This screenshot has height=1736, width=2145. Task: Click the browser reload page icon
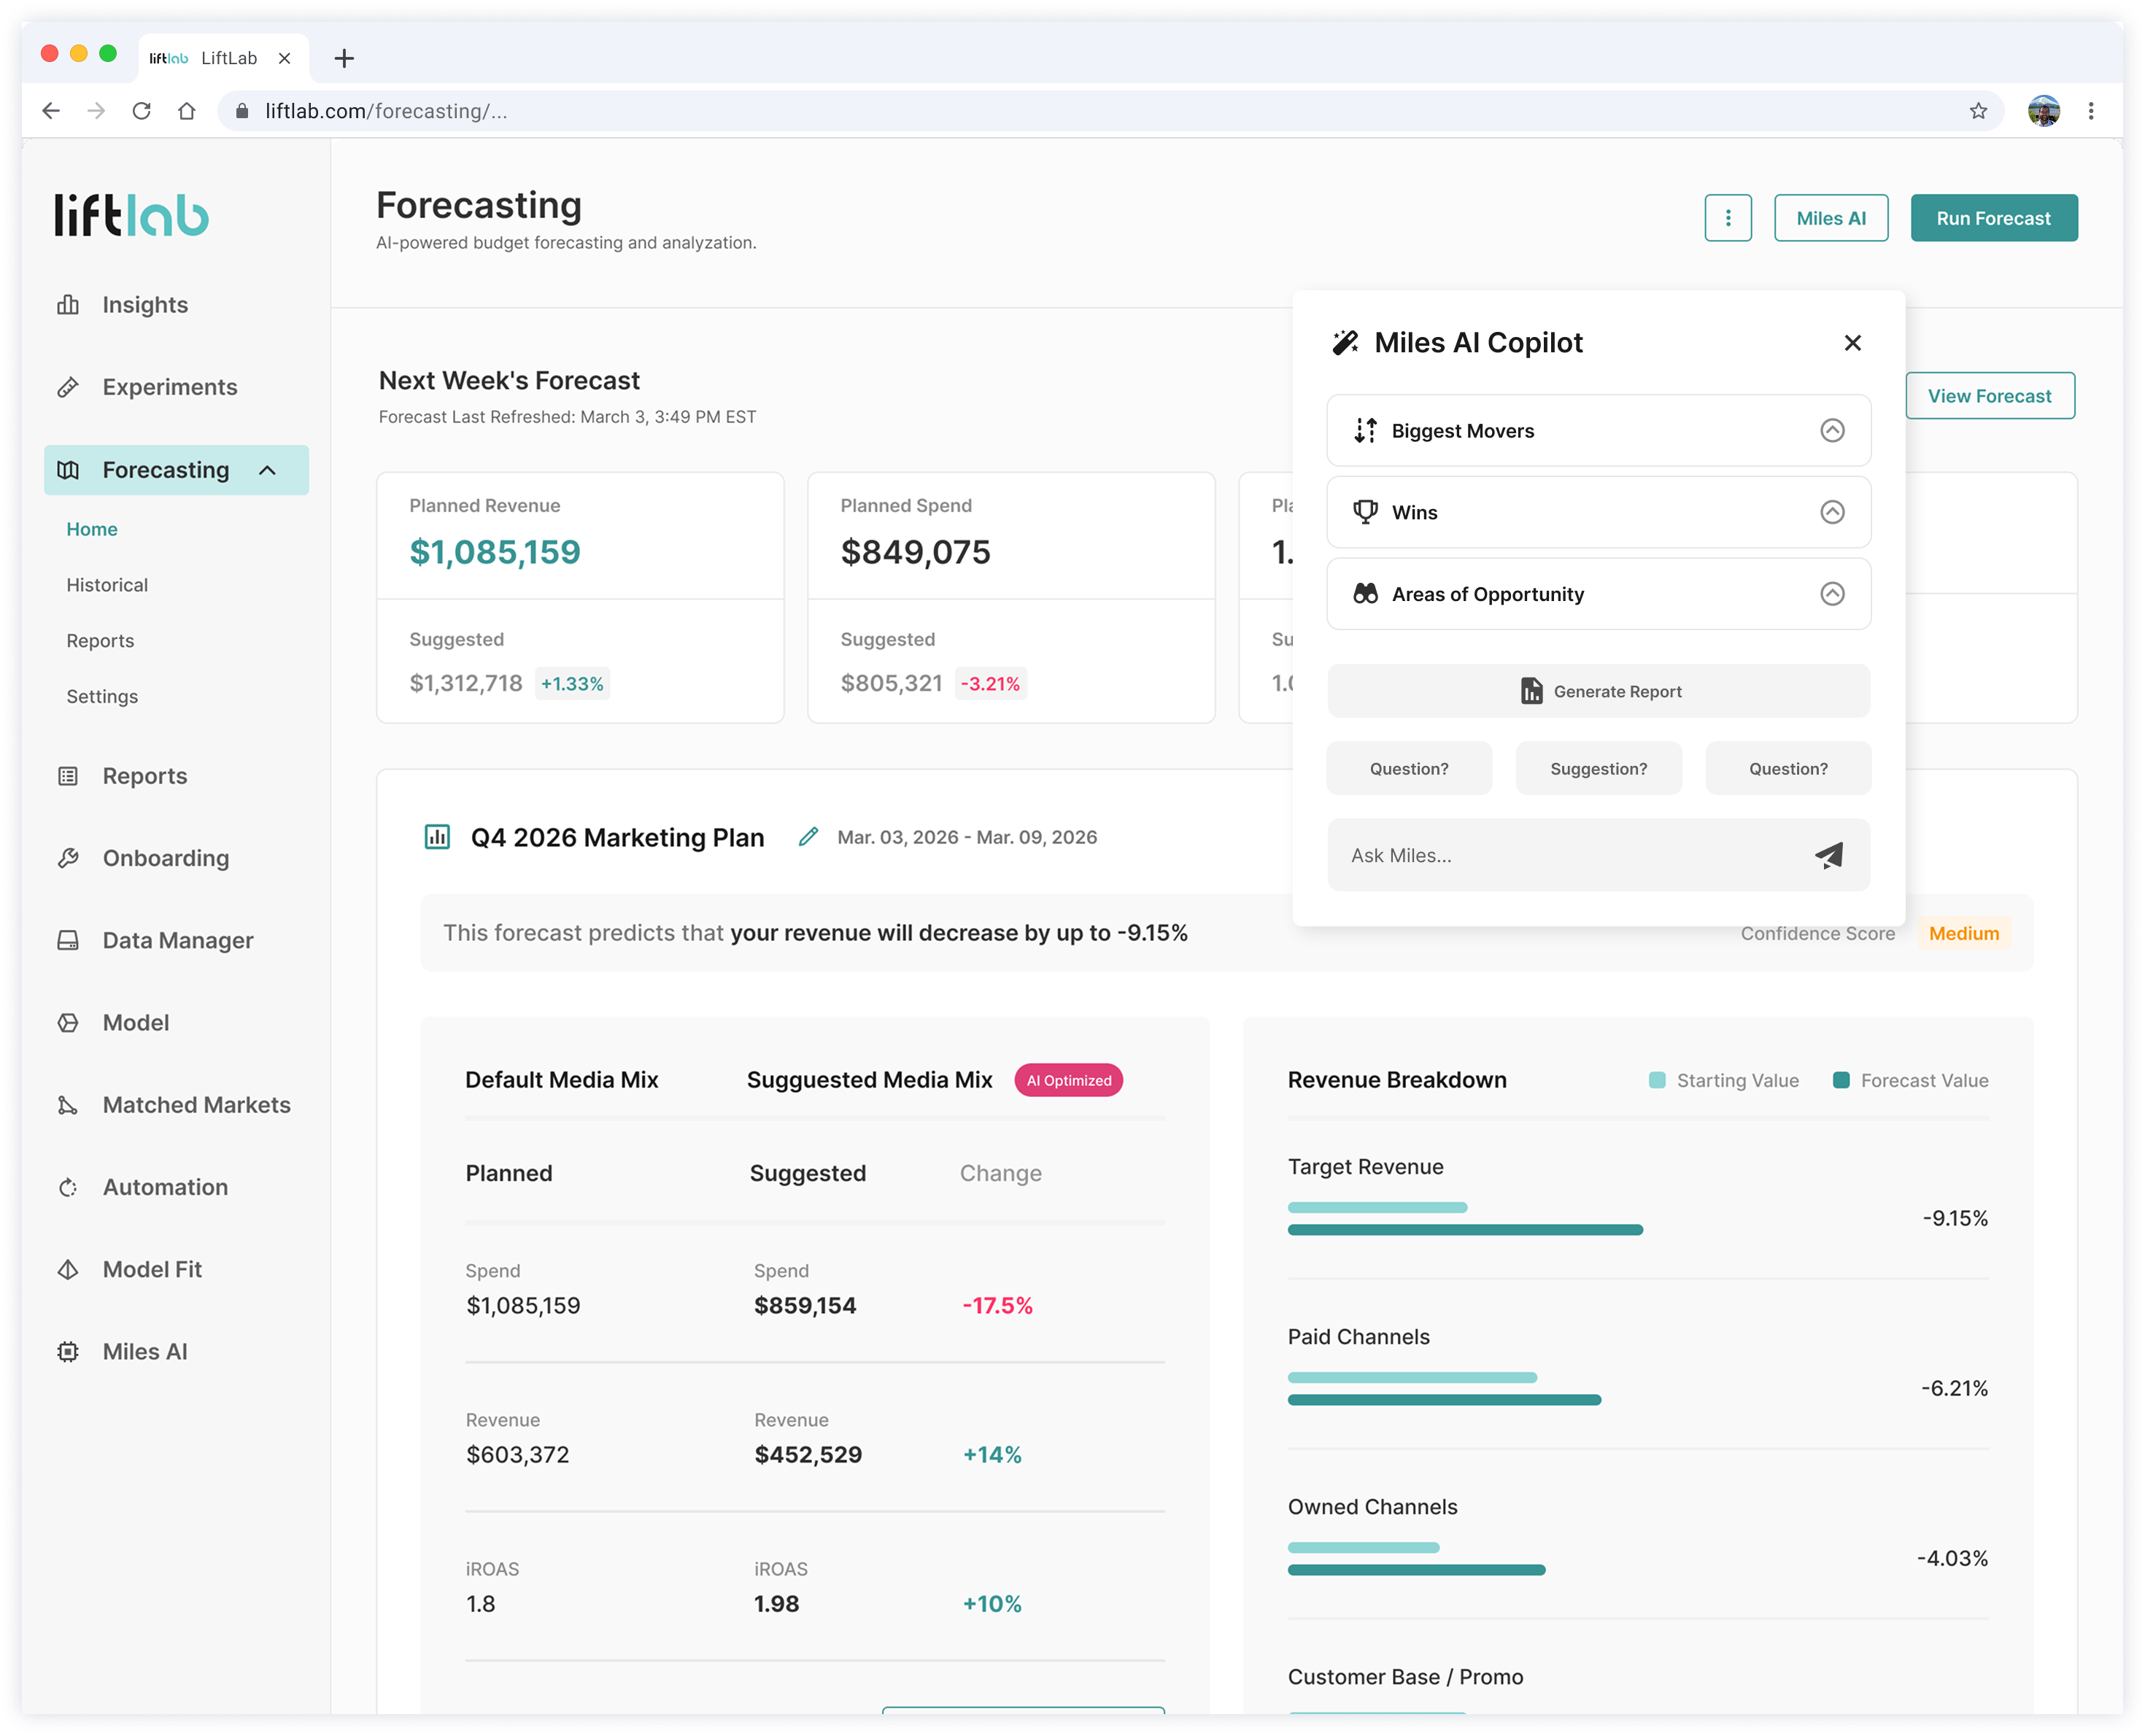(142, 111)
